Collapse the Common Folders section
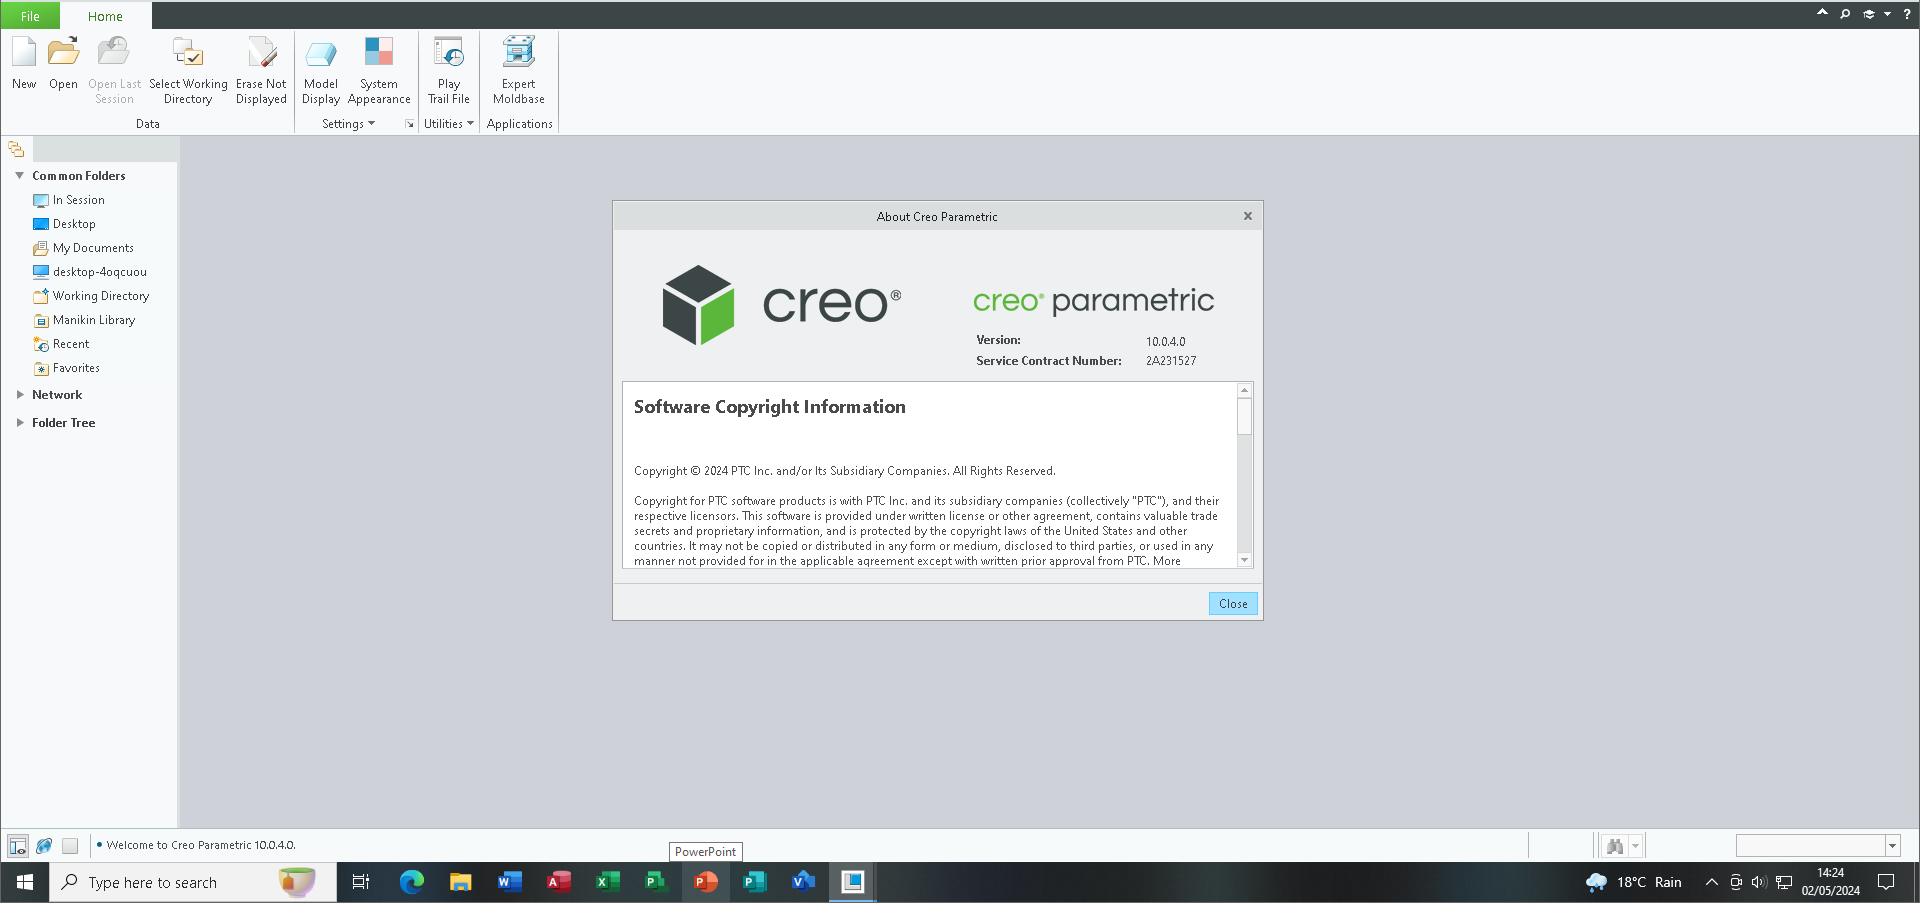This screenshot has height=903, width=1920. click(x=19, y=176)
